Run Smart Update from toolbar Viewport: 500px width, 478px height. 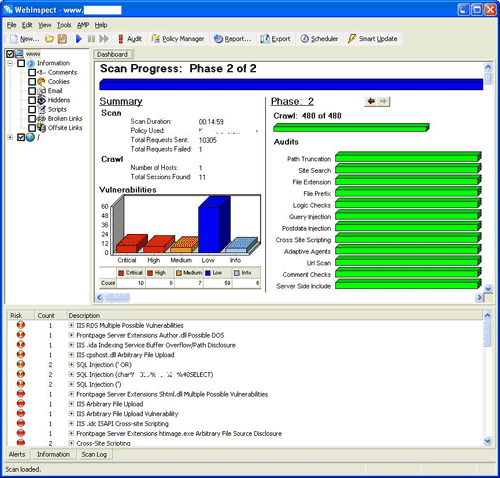(373, 39)
